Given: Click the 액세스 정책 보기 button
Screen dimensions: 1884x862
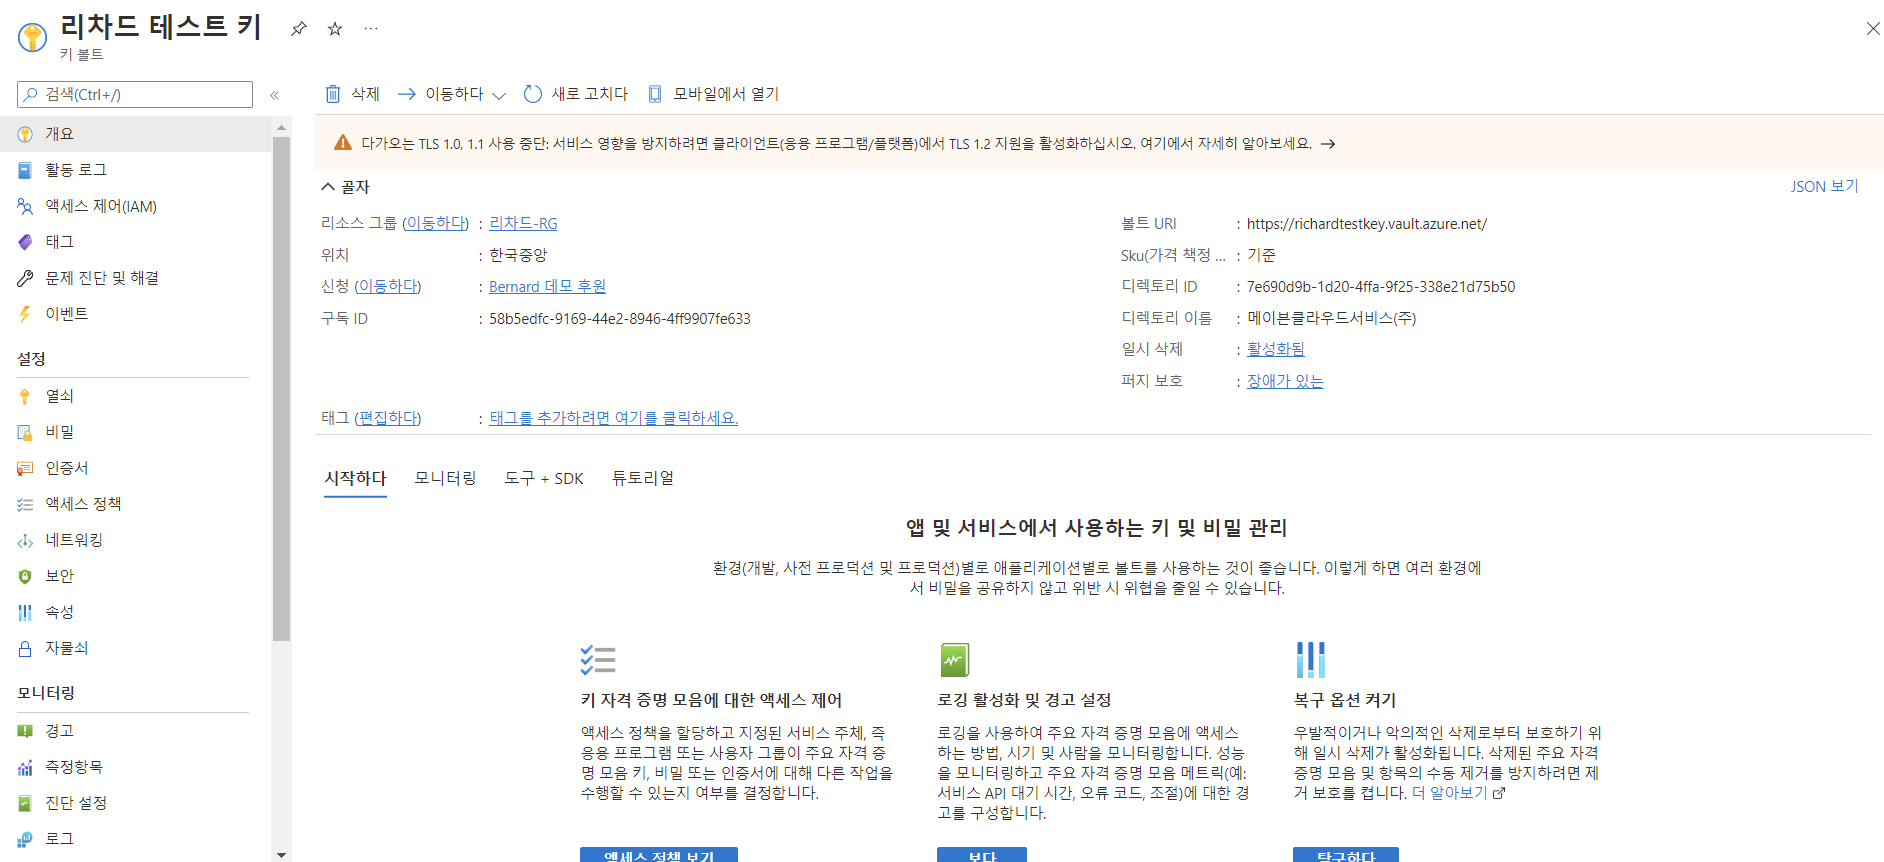Looking at the screenshot, I should pyautogui.click(x=659, y=855).
